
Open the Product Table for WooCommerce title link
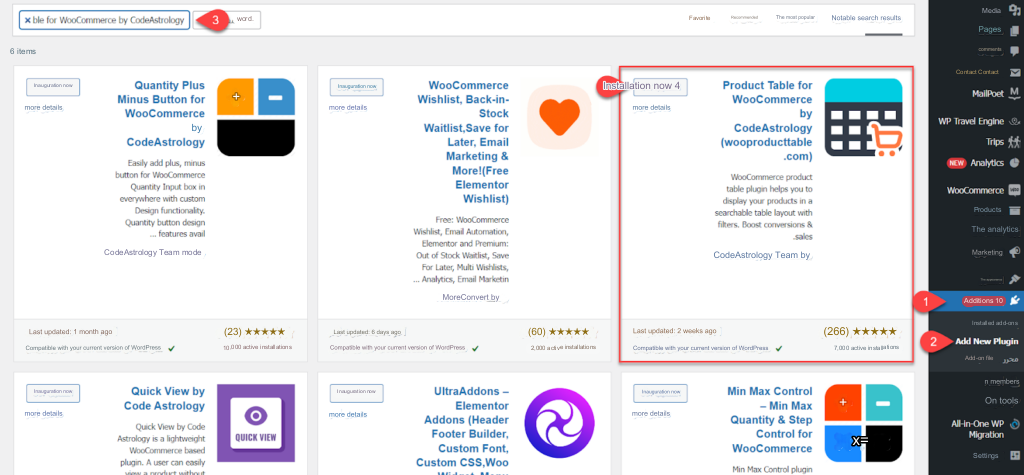[769, 121]
